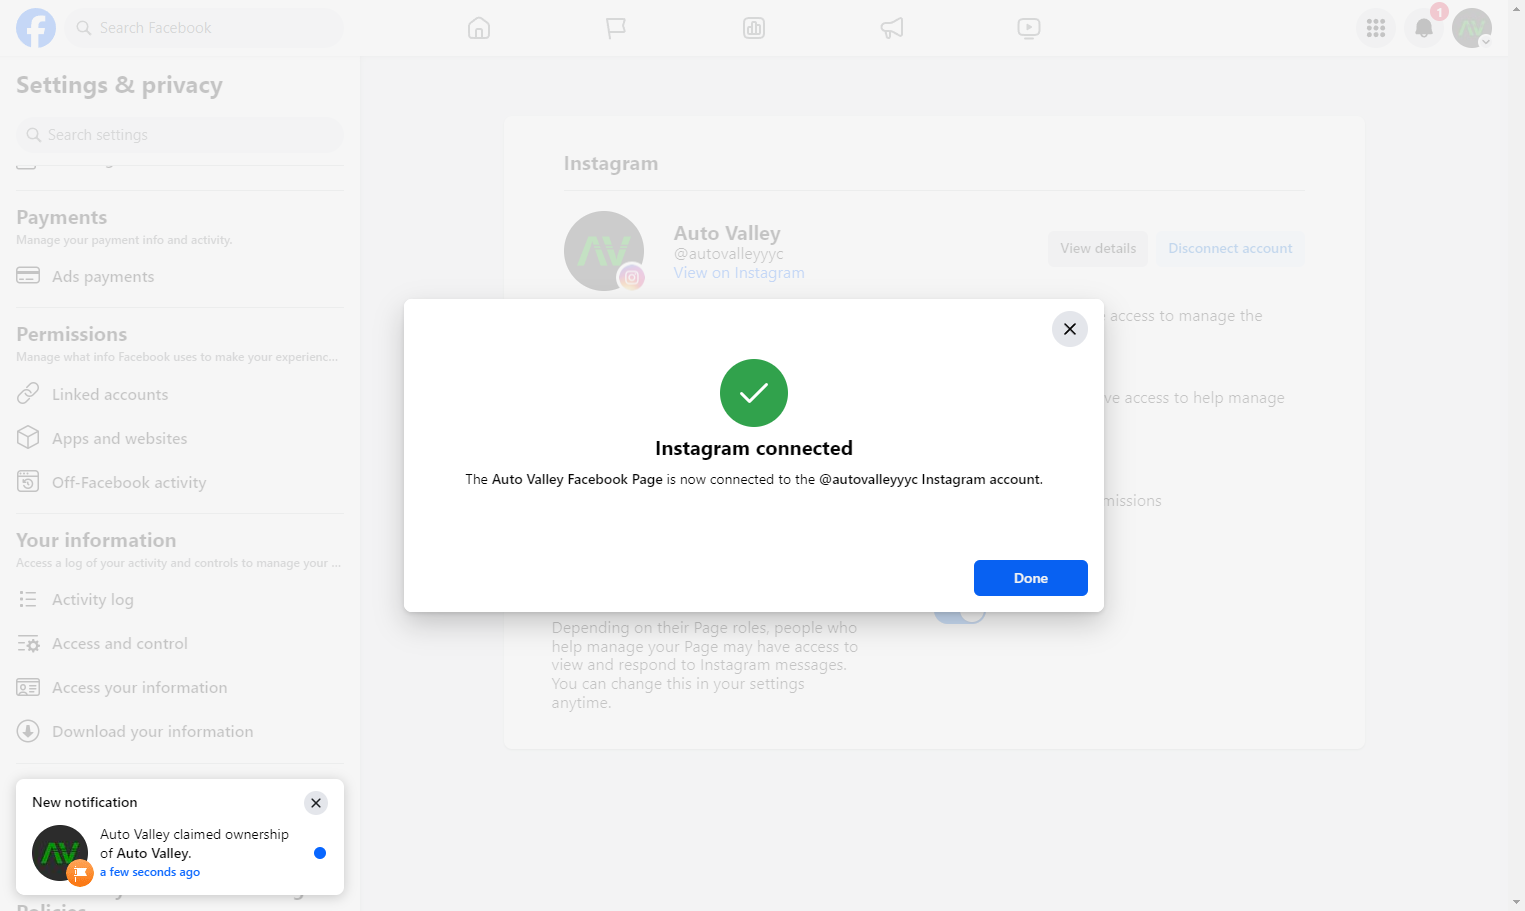Open Access your information
Viewport: 1525px width, 911px height.
click(x=180, y=687)
